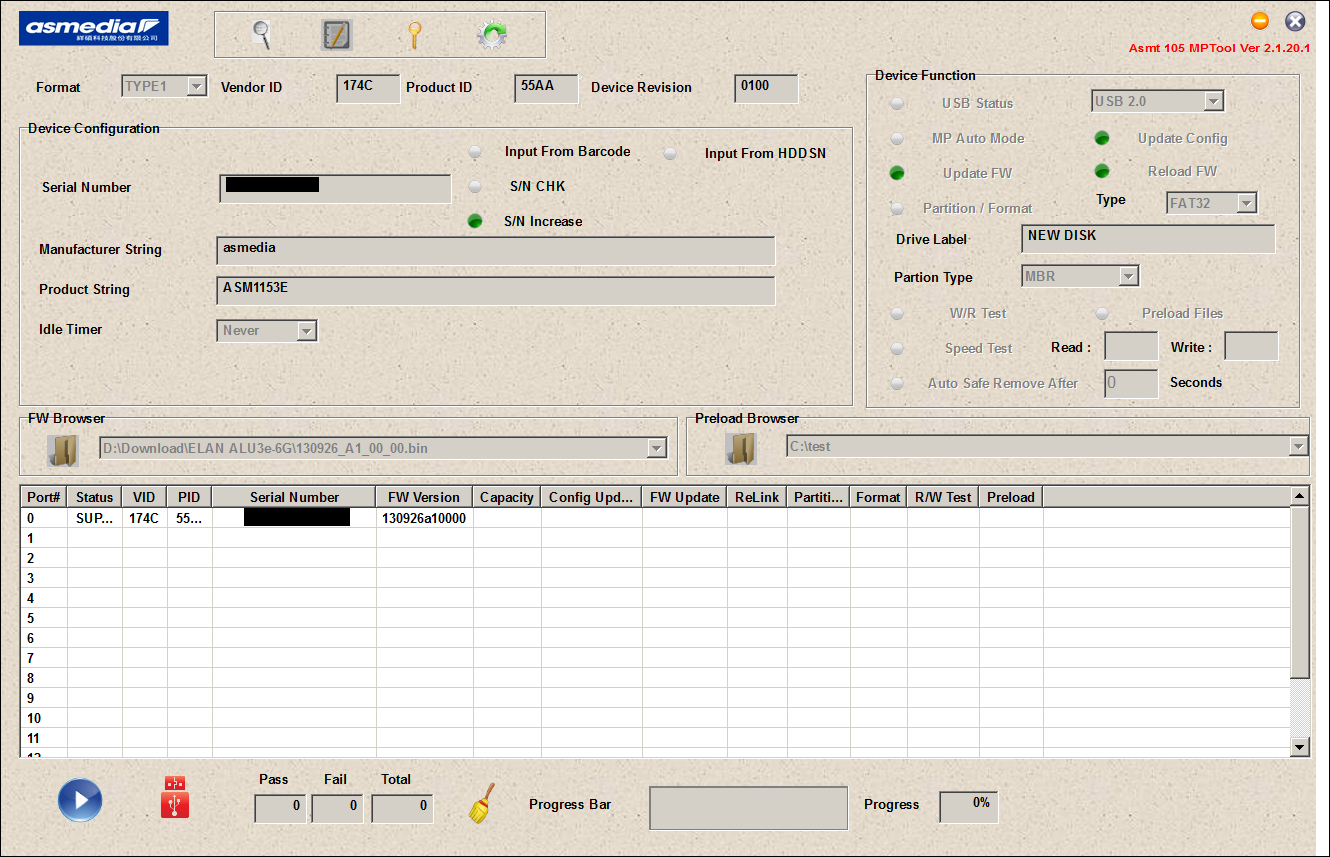Image resolution: width=1330 pixels, height=857 pixels.
Task: Click the green refresh gear icon
Action: click(x=491, y=35)
